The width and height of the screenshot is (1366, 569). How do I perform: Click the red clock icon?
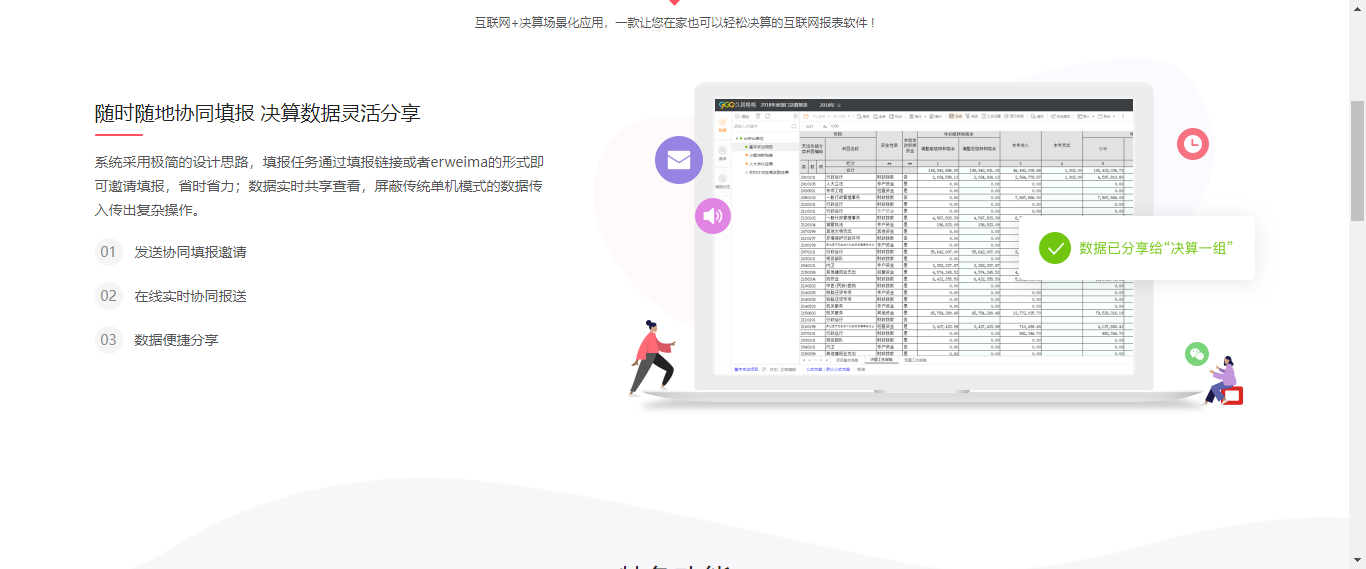1193,144
